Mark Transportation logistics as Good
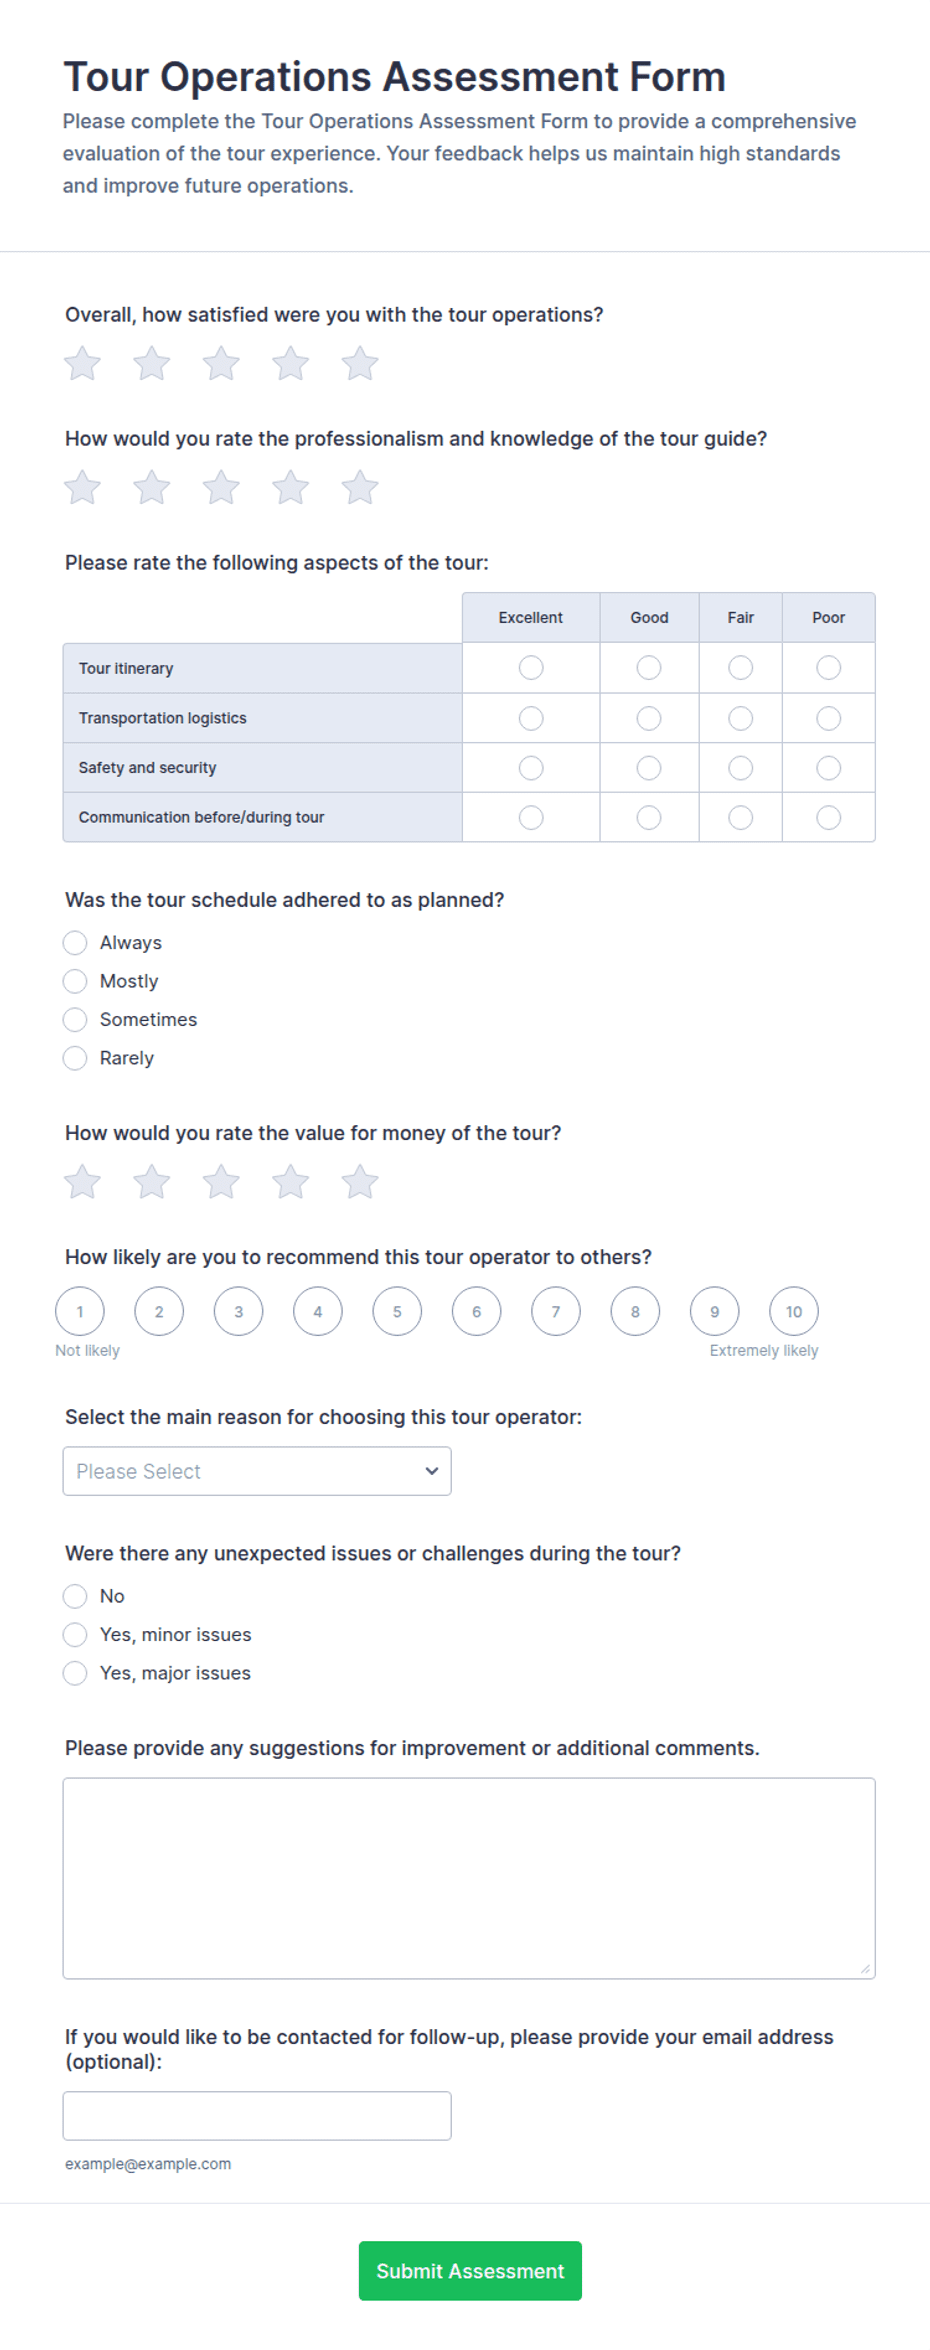The height and width of the screenshot is (2350, 930). 649,718
